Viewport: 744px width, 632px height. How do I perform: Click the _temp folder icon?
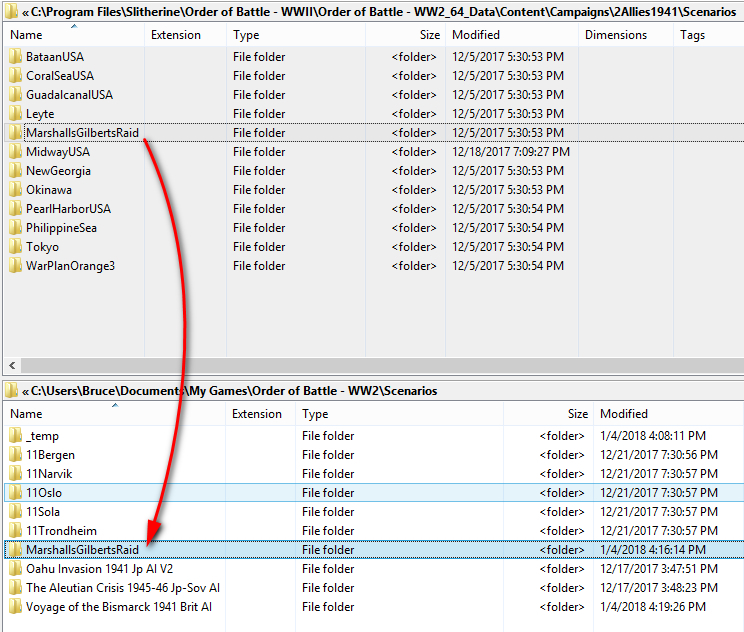(x=16, y=435)
